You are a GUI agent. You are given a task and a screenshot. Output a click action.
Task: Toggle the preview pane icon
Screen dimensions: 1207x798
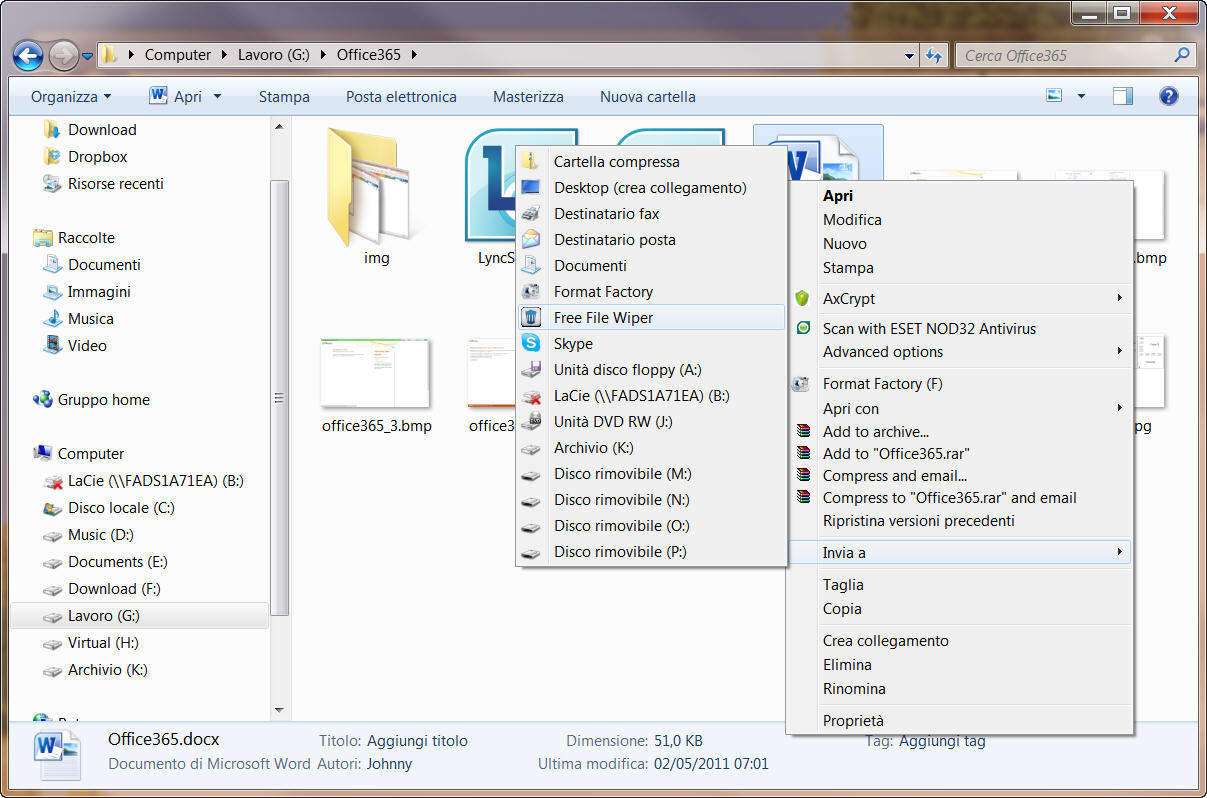point(1123,97)
